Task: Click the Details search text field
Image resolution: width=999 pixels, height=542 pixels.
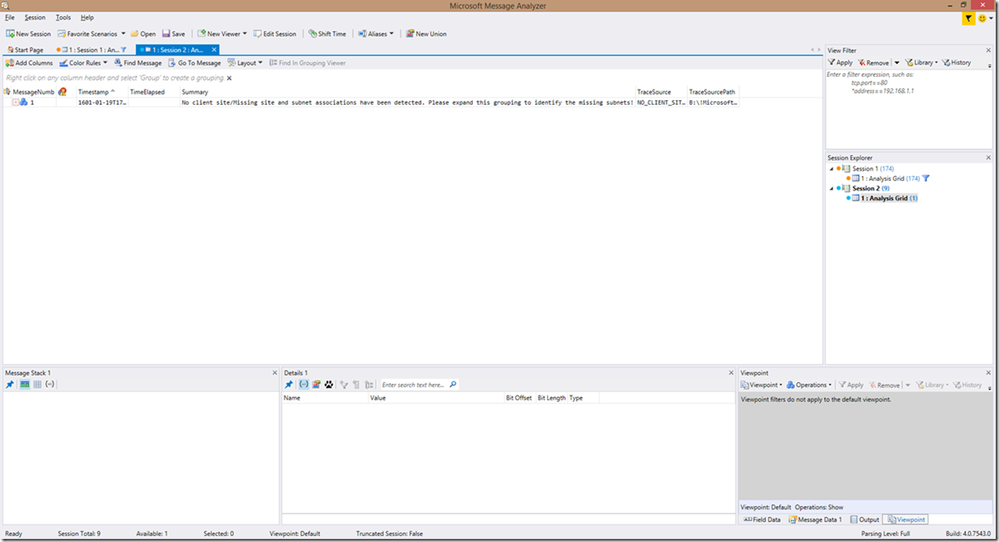Action: (414, 385)
